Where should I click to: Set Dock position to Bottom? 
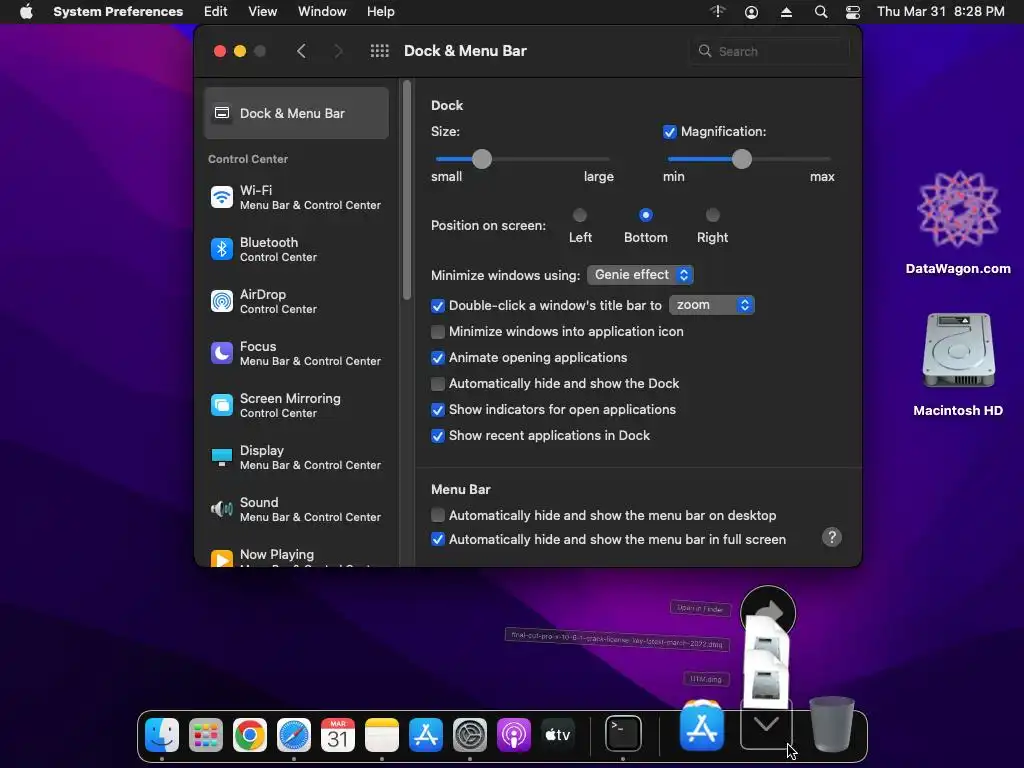(x=645, y=215)
